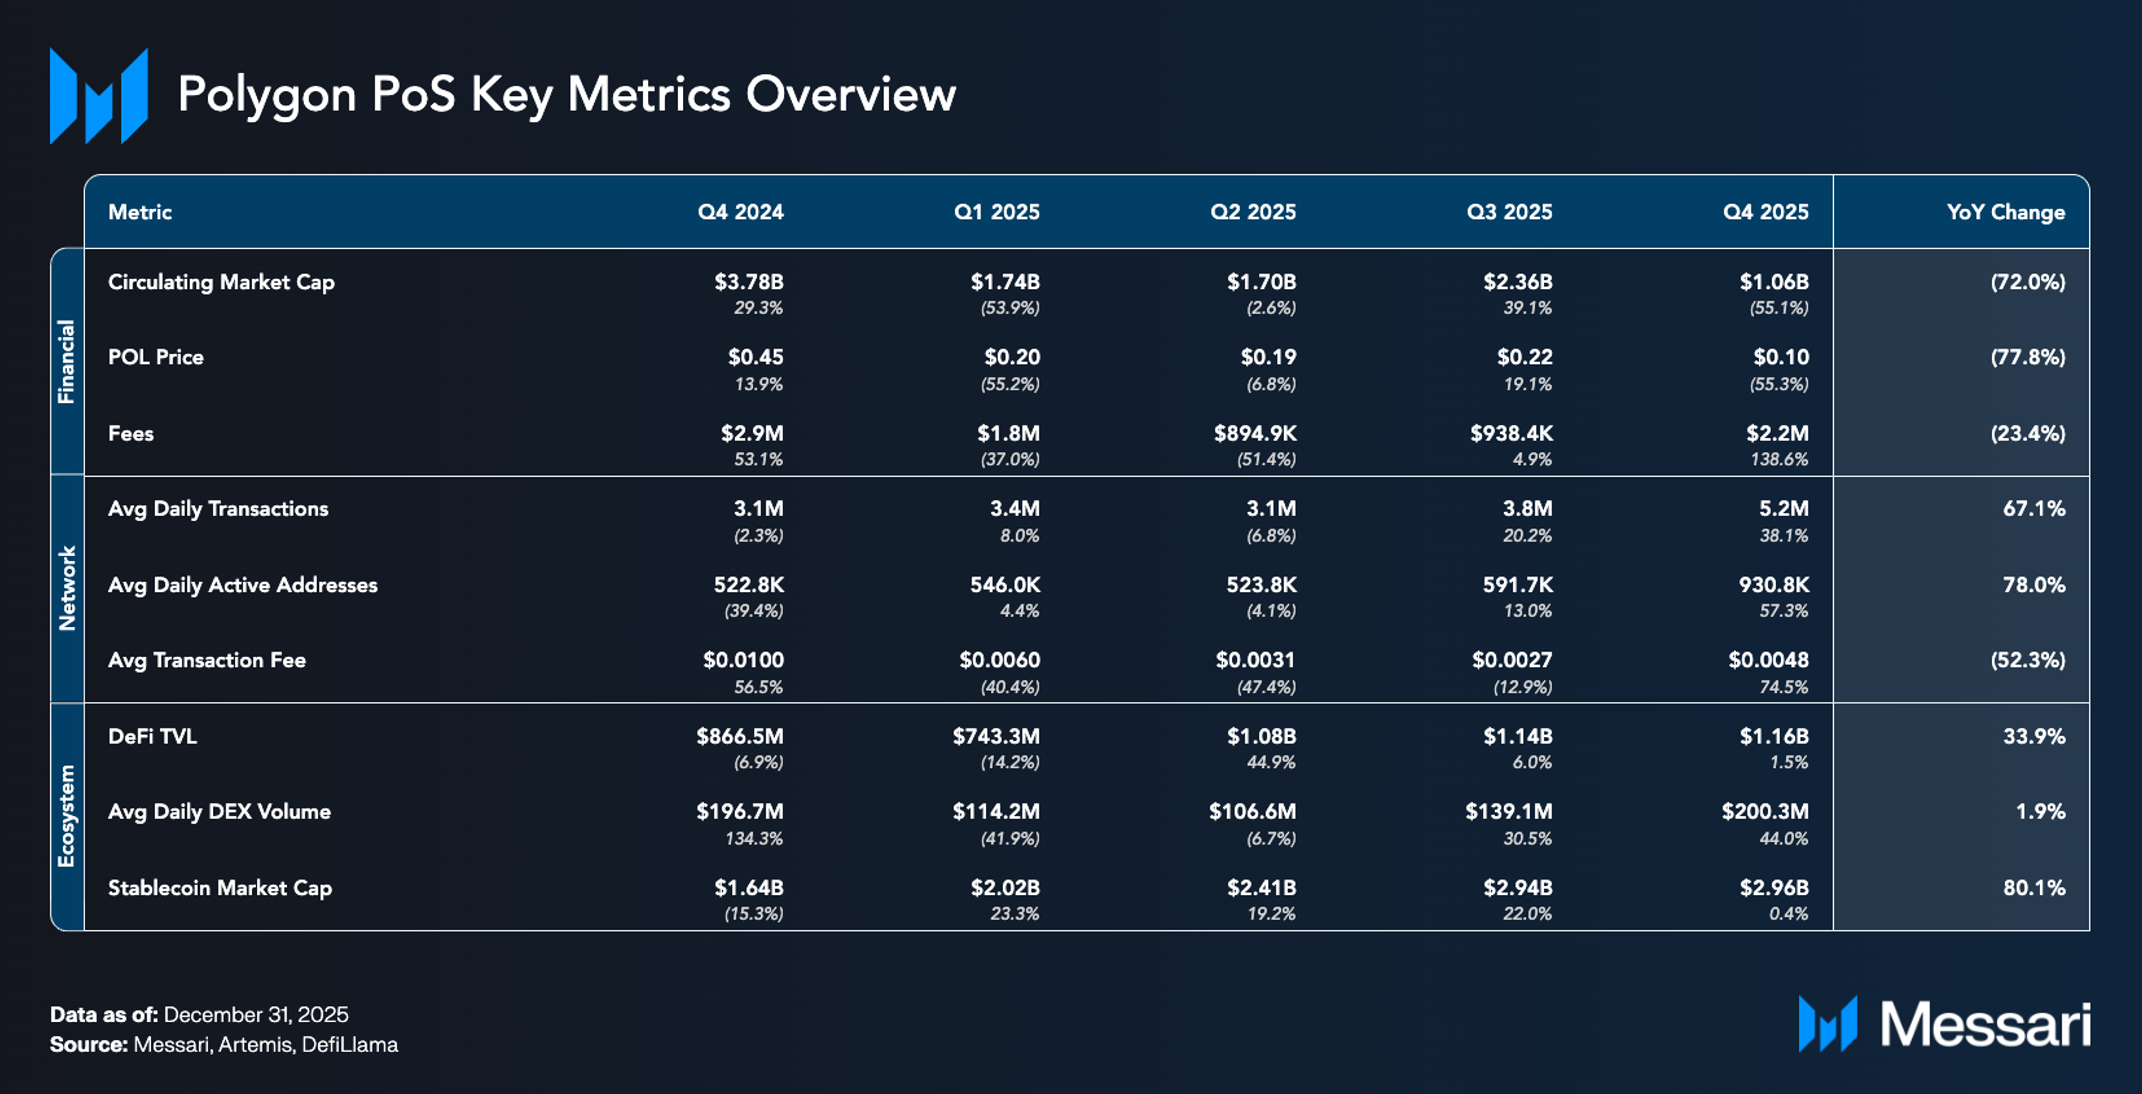The image size is (2142, 1094).
Task: Click the Stablecoin Market Cap row label
Action: point(220,888)
